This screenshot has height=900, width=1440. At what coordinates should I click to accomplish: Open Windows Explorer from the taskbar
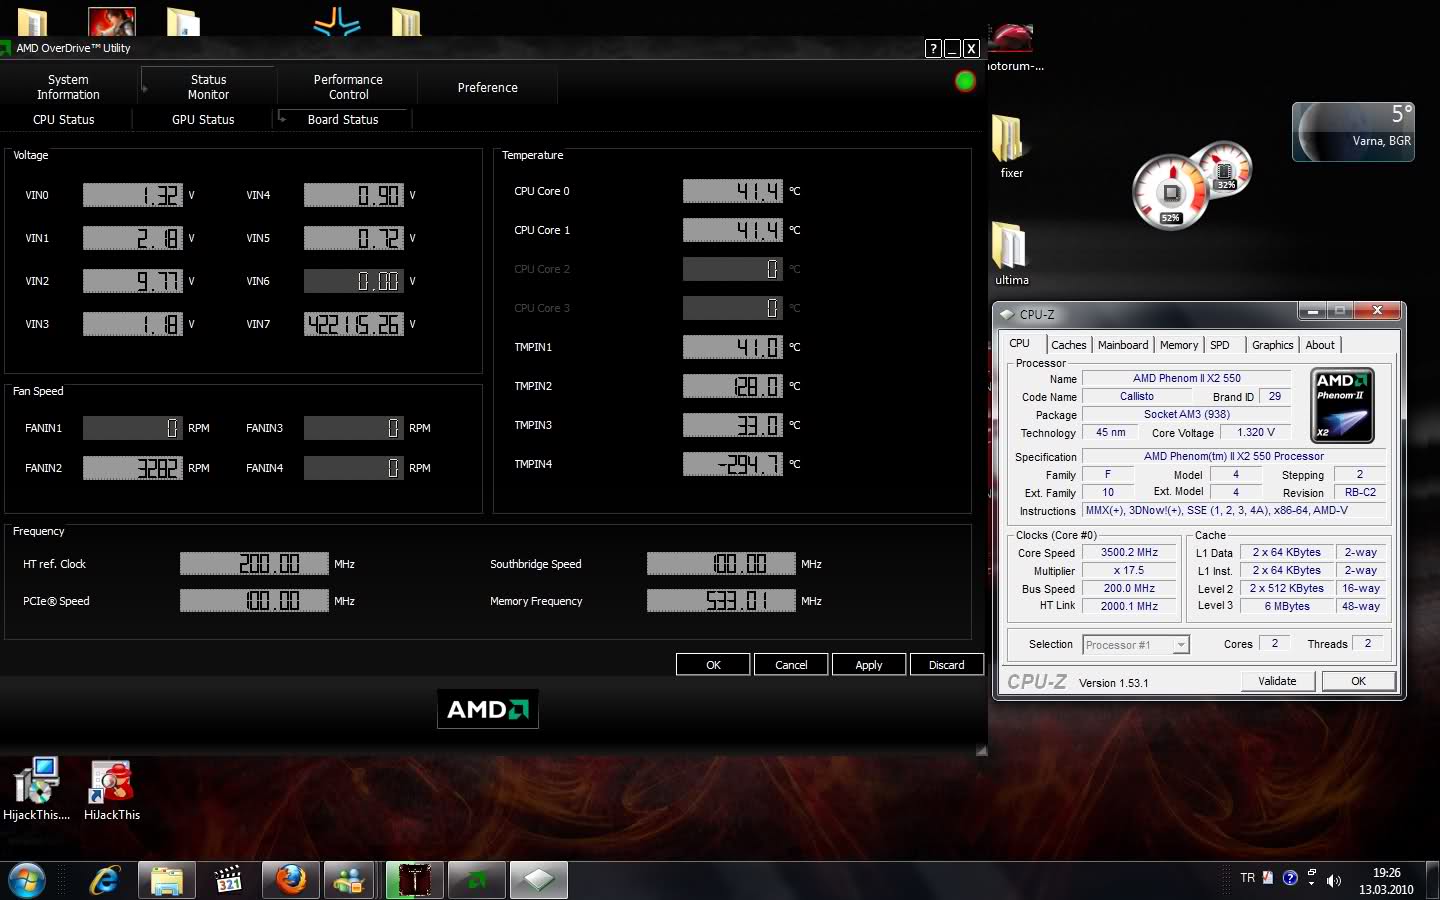click(166, 881)
